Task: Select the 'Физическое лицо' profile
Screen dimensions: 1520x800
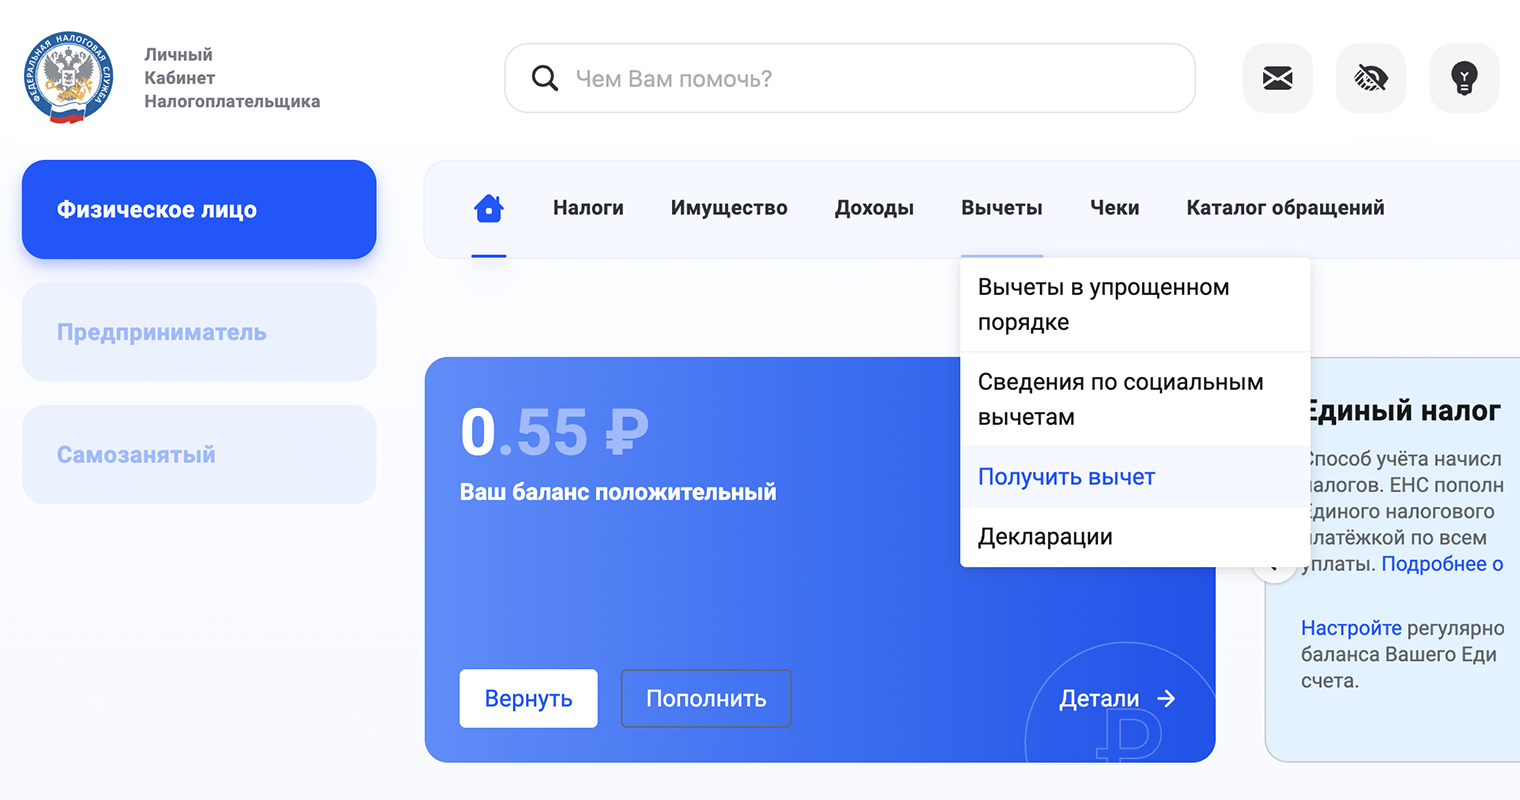Action: [199, 209]
